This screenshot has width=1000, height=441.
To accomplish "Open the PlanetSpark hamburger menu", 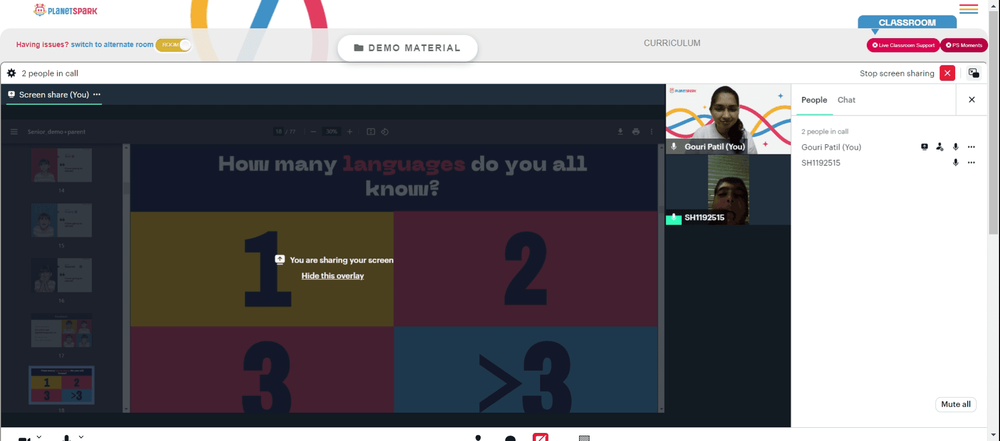I will 968,9.
